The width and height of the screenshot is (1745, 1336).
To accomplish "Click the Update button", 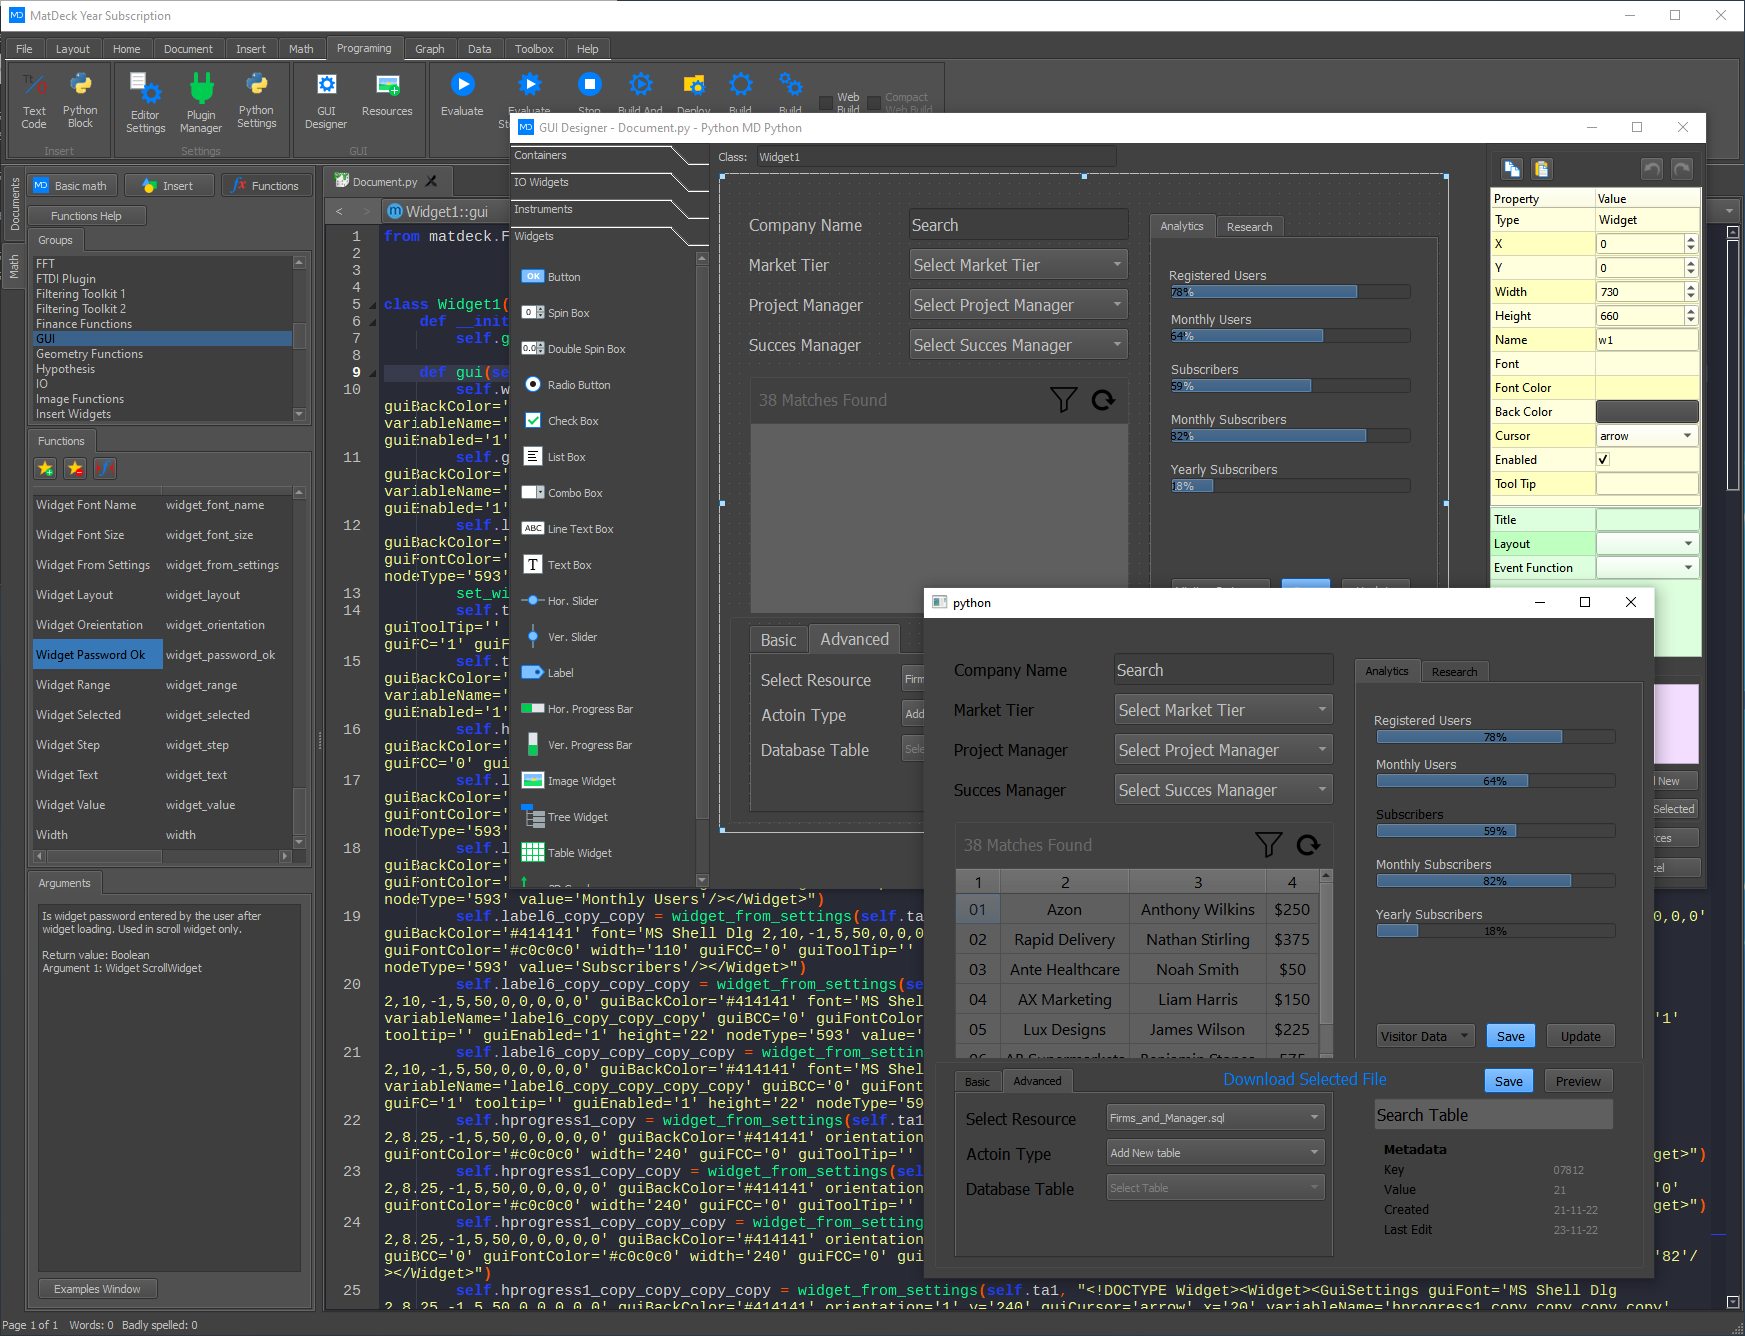I will point(1580,1035).
